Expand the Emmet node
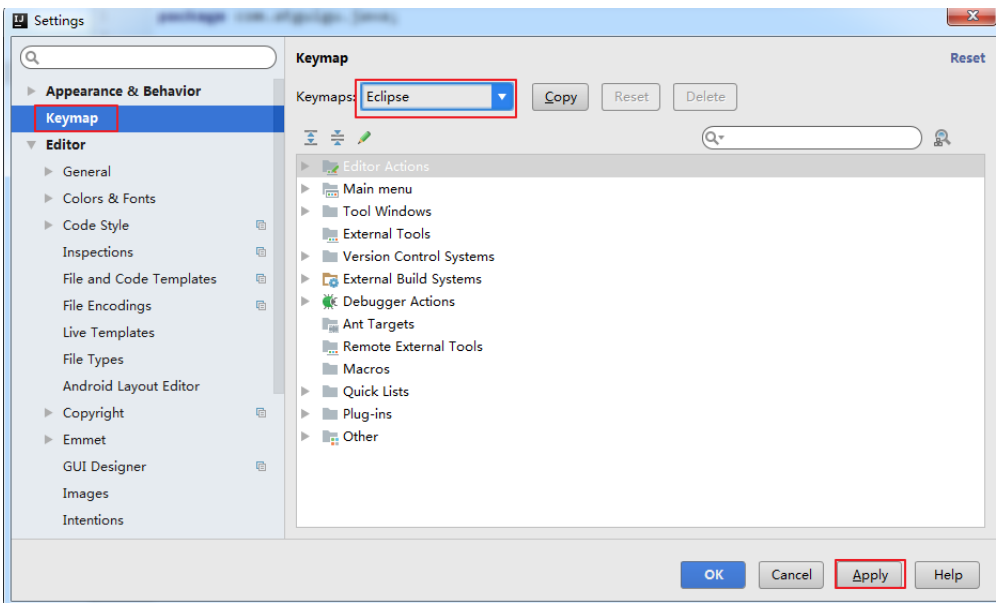The image size is (1000, 603). pyautogui.click(x=48, y=439)
